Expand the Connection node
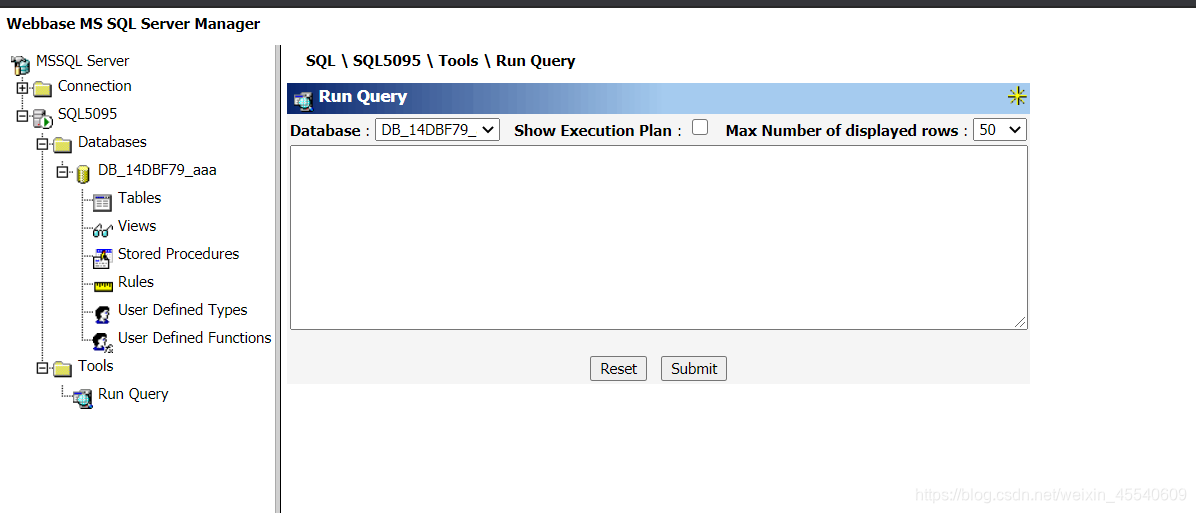The image size is (1196, 513). (22, 88)
